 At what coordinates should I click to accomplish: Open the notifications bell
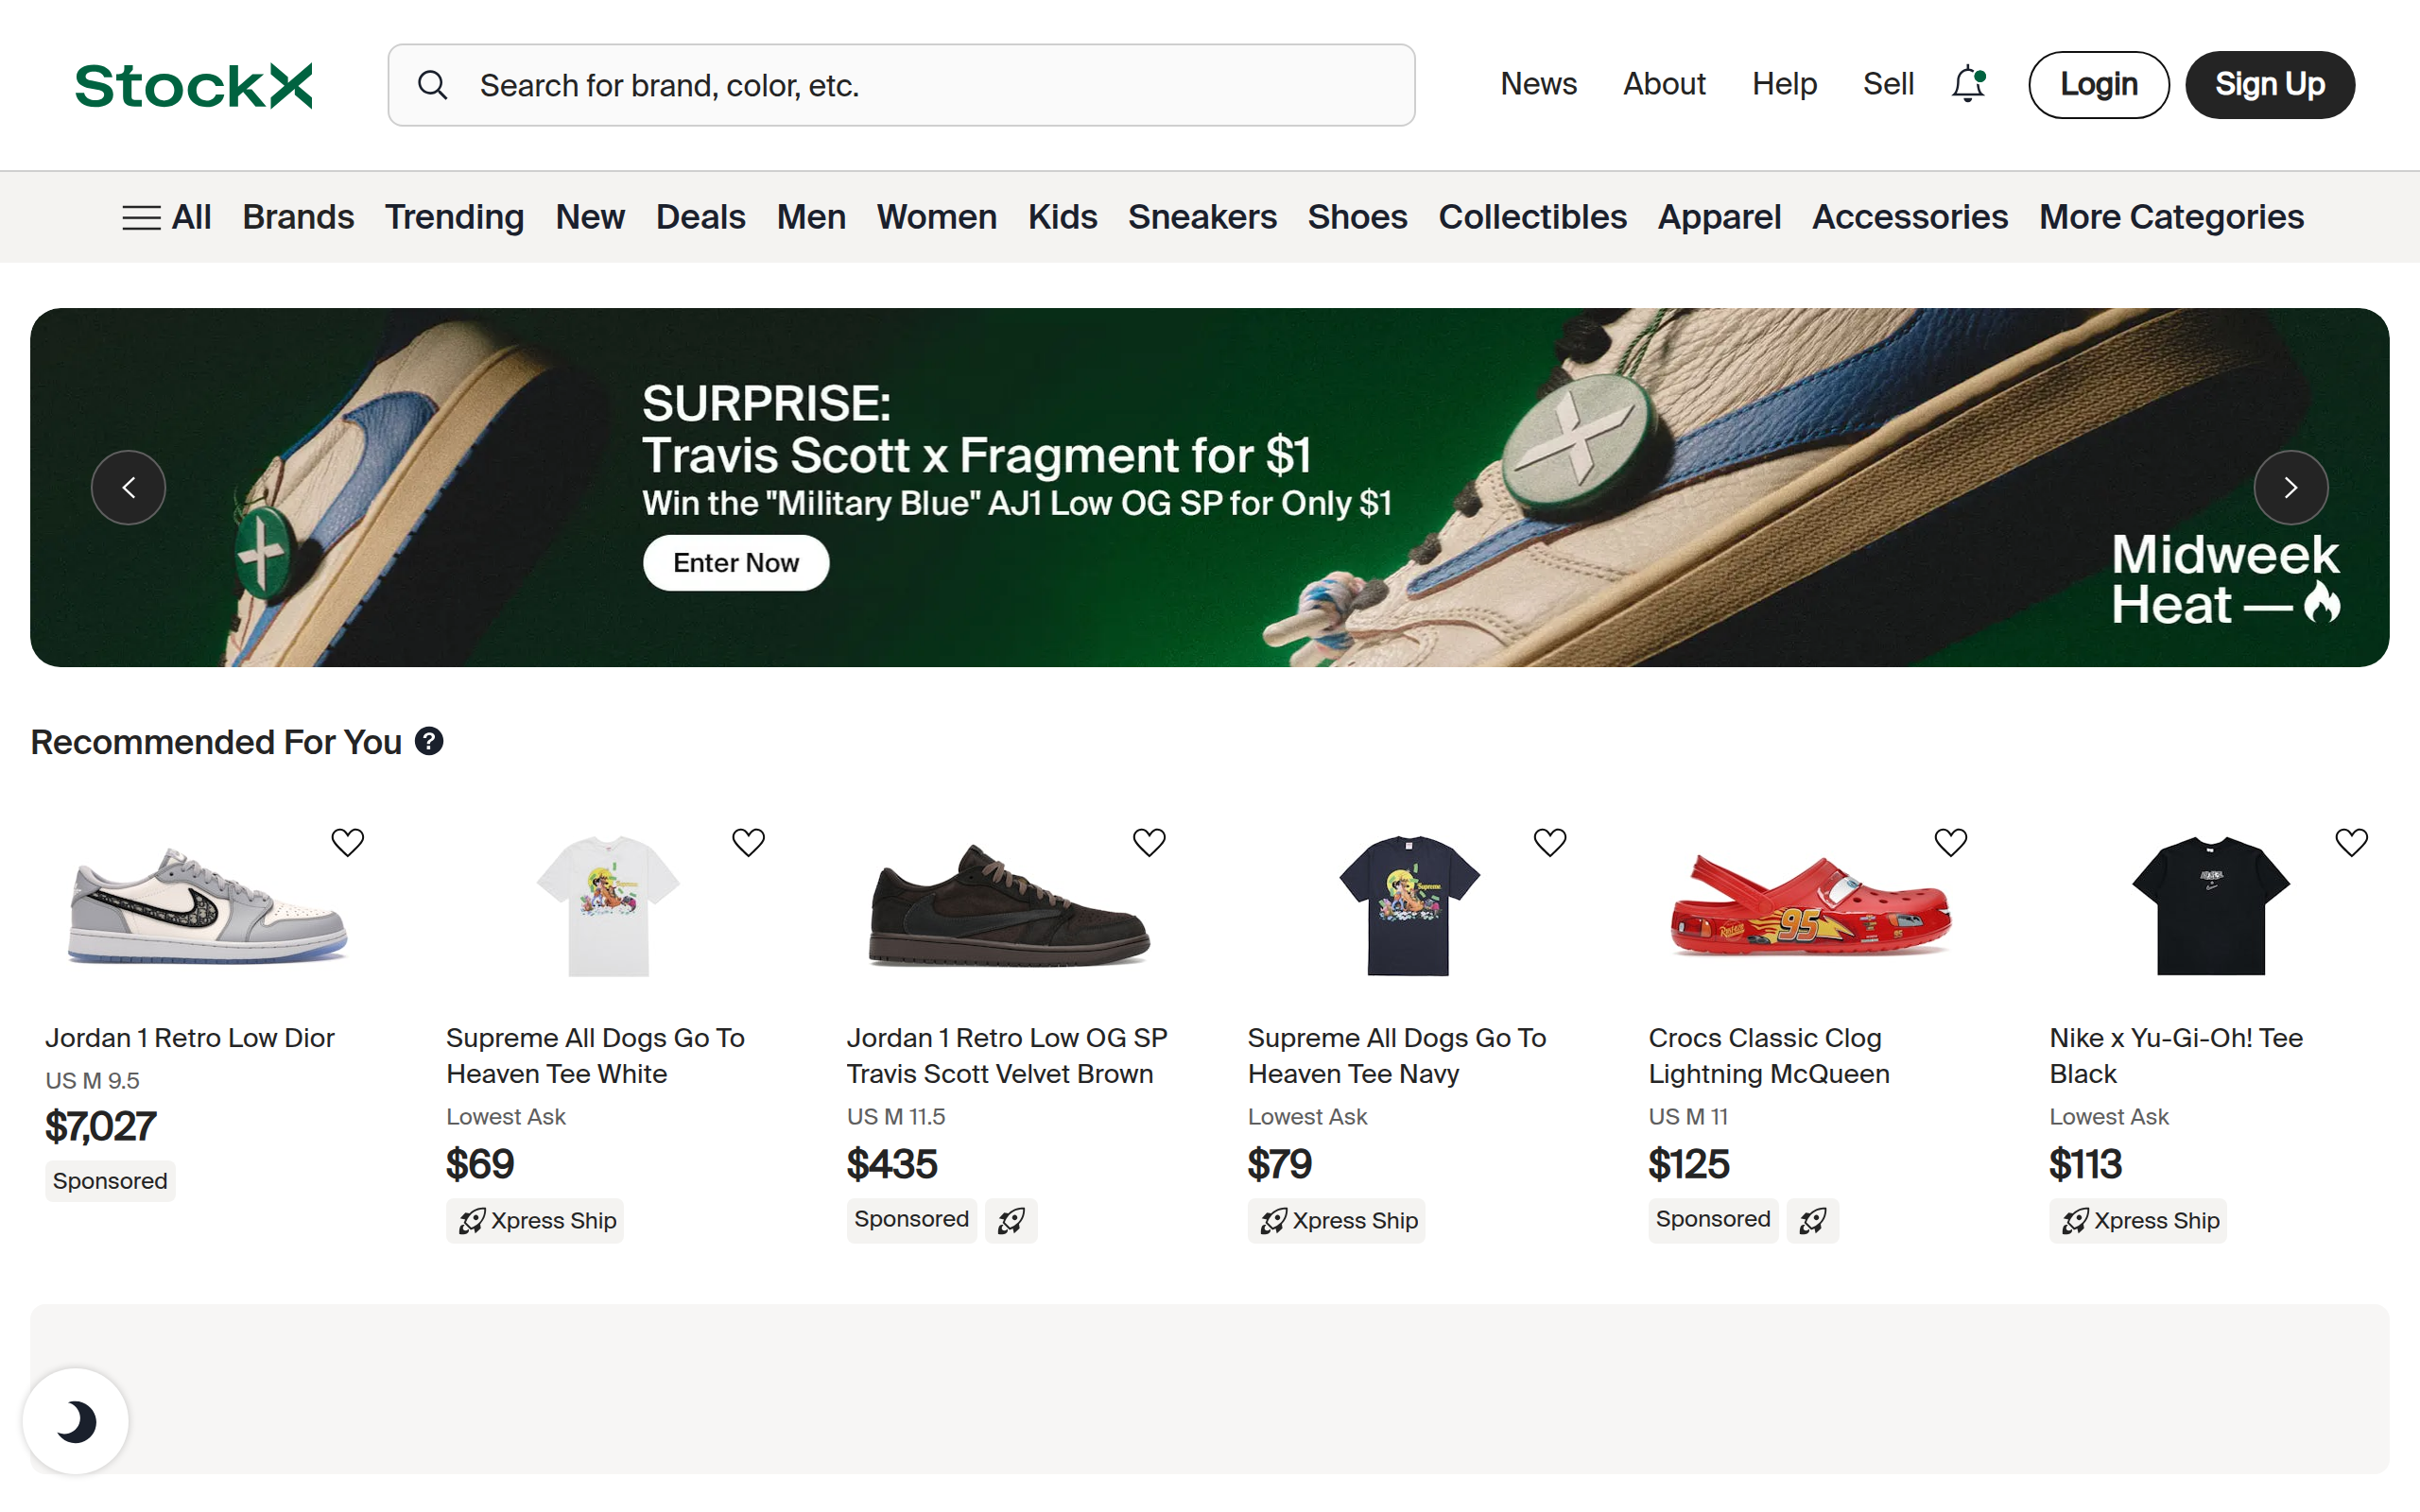1968,84
